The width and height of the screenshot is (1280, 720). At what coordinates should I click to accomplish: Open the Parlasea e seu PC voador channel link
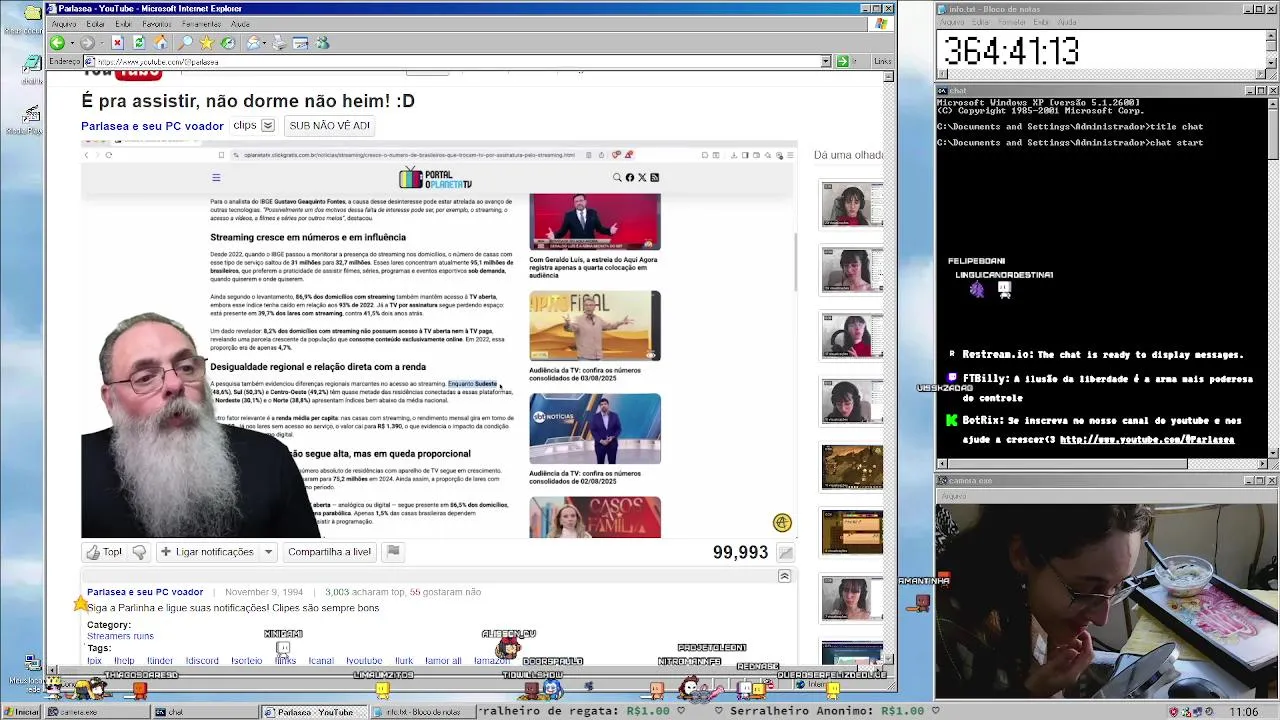coord(152,126)
